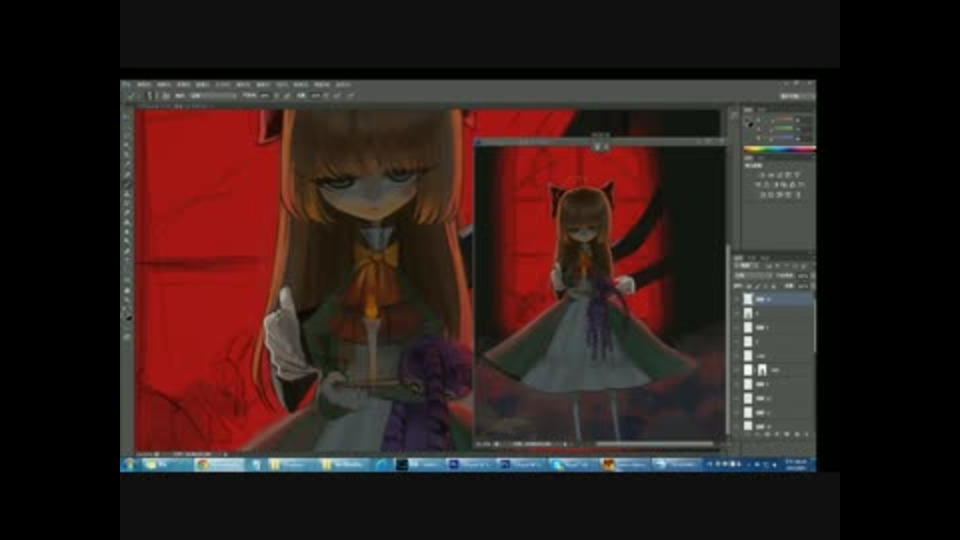The width and height of the screenshot is (960, 540).
Task: Toggle visibility of the highlighted top layer
Action: [737, 299]
